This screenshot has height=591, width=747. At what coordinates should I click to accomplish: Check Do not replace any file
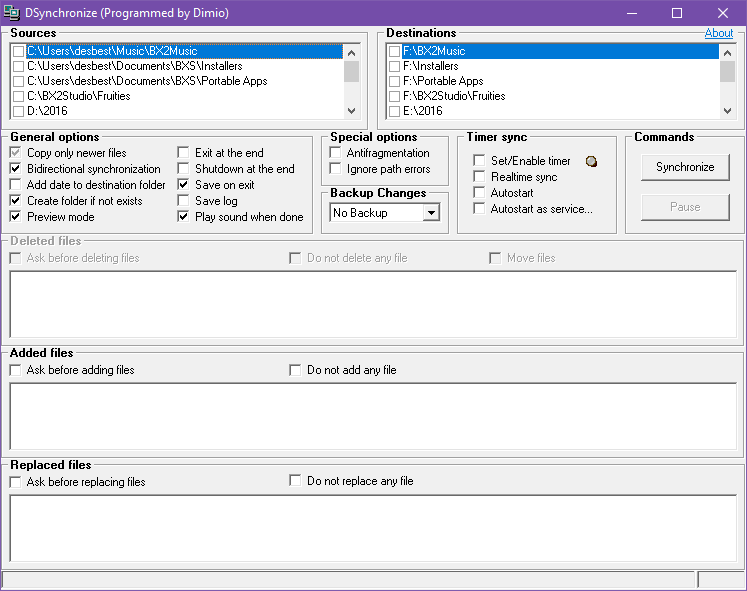(x=295, y=481)
